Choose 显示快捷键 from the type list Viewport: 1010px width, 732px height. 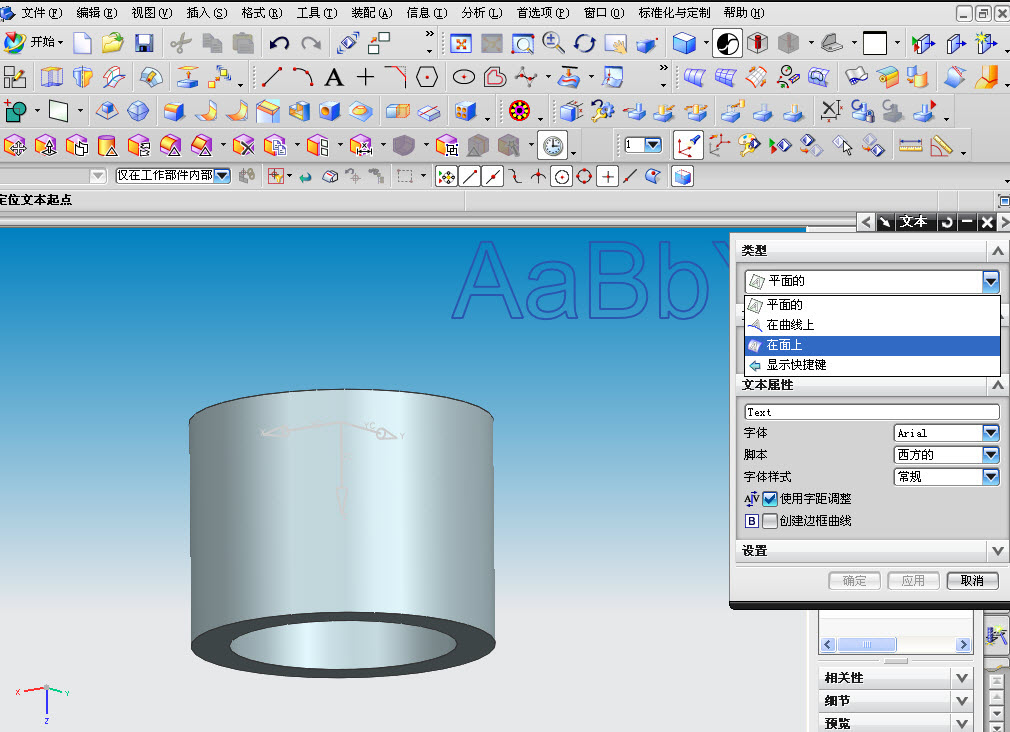pyautogui.click(x=872, y=365)
